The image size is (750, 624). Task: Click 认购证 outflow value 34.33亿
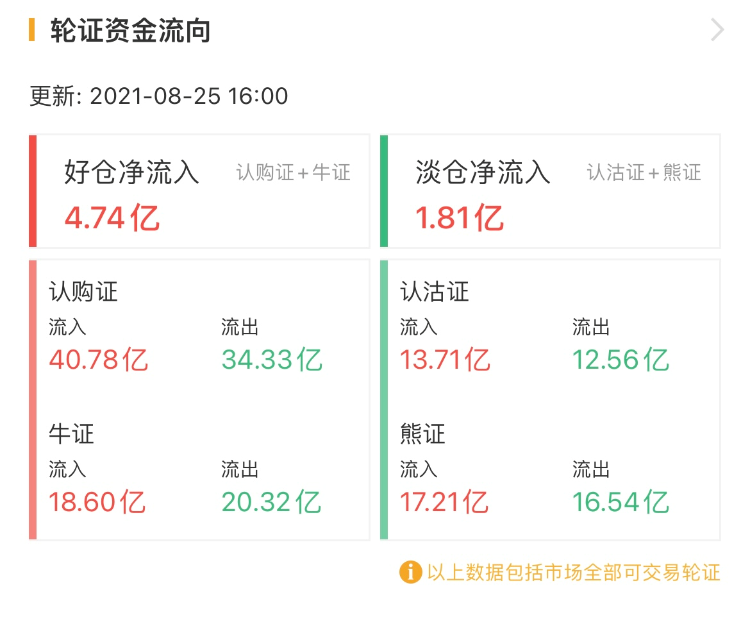tap(271, 359)
